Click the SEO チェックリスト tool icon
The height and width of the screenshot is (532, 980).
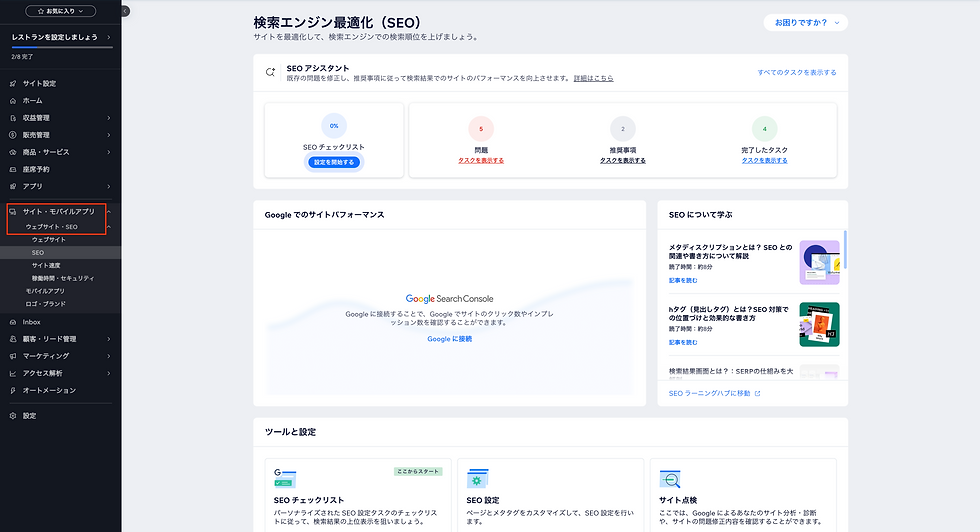click(285, 478)
